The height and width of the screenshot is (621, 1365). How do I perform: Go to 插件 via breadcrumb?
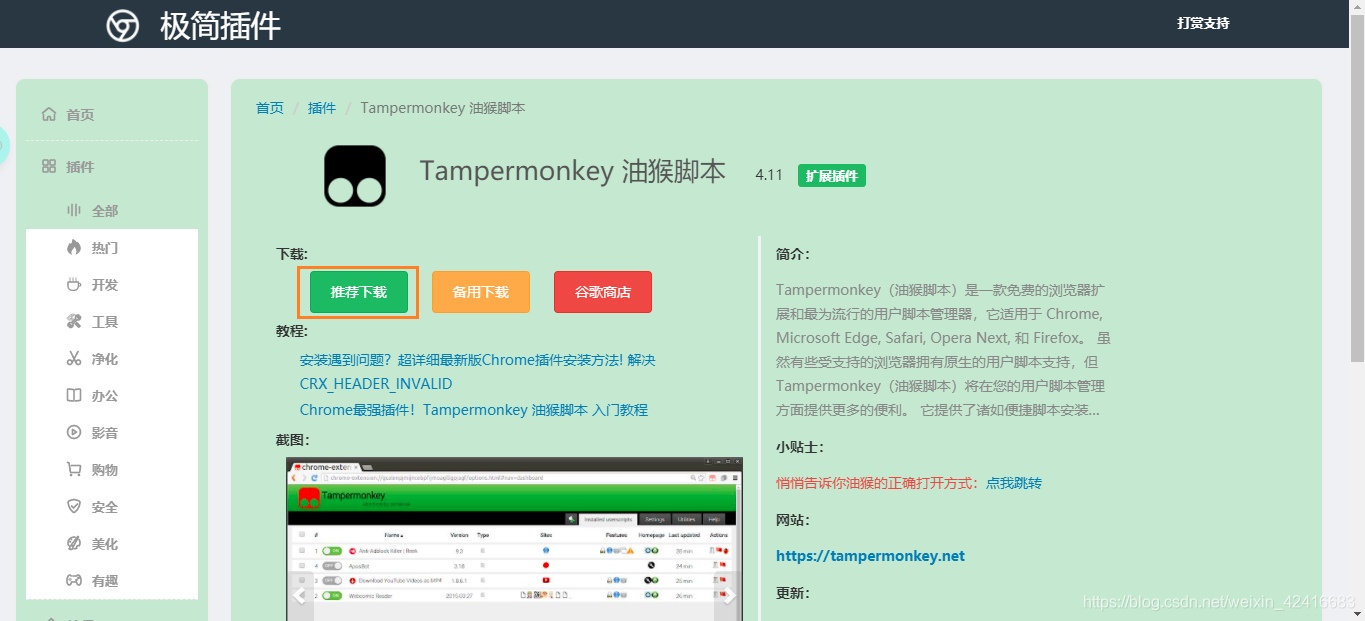[x=322, y=108]
